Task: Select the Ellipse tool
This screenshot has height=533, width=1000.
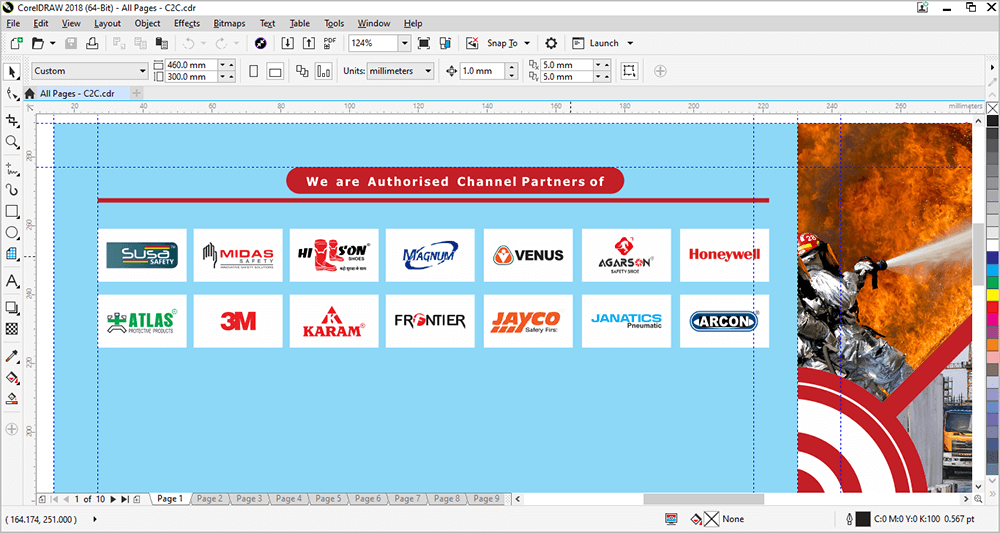Action: point(11,232)
